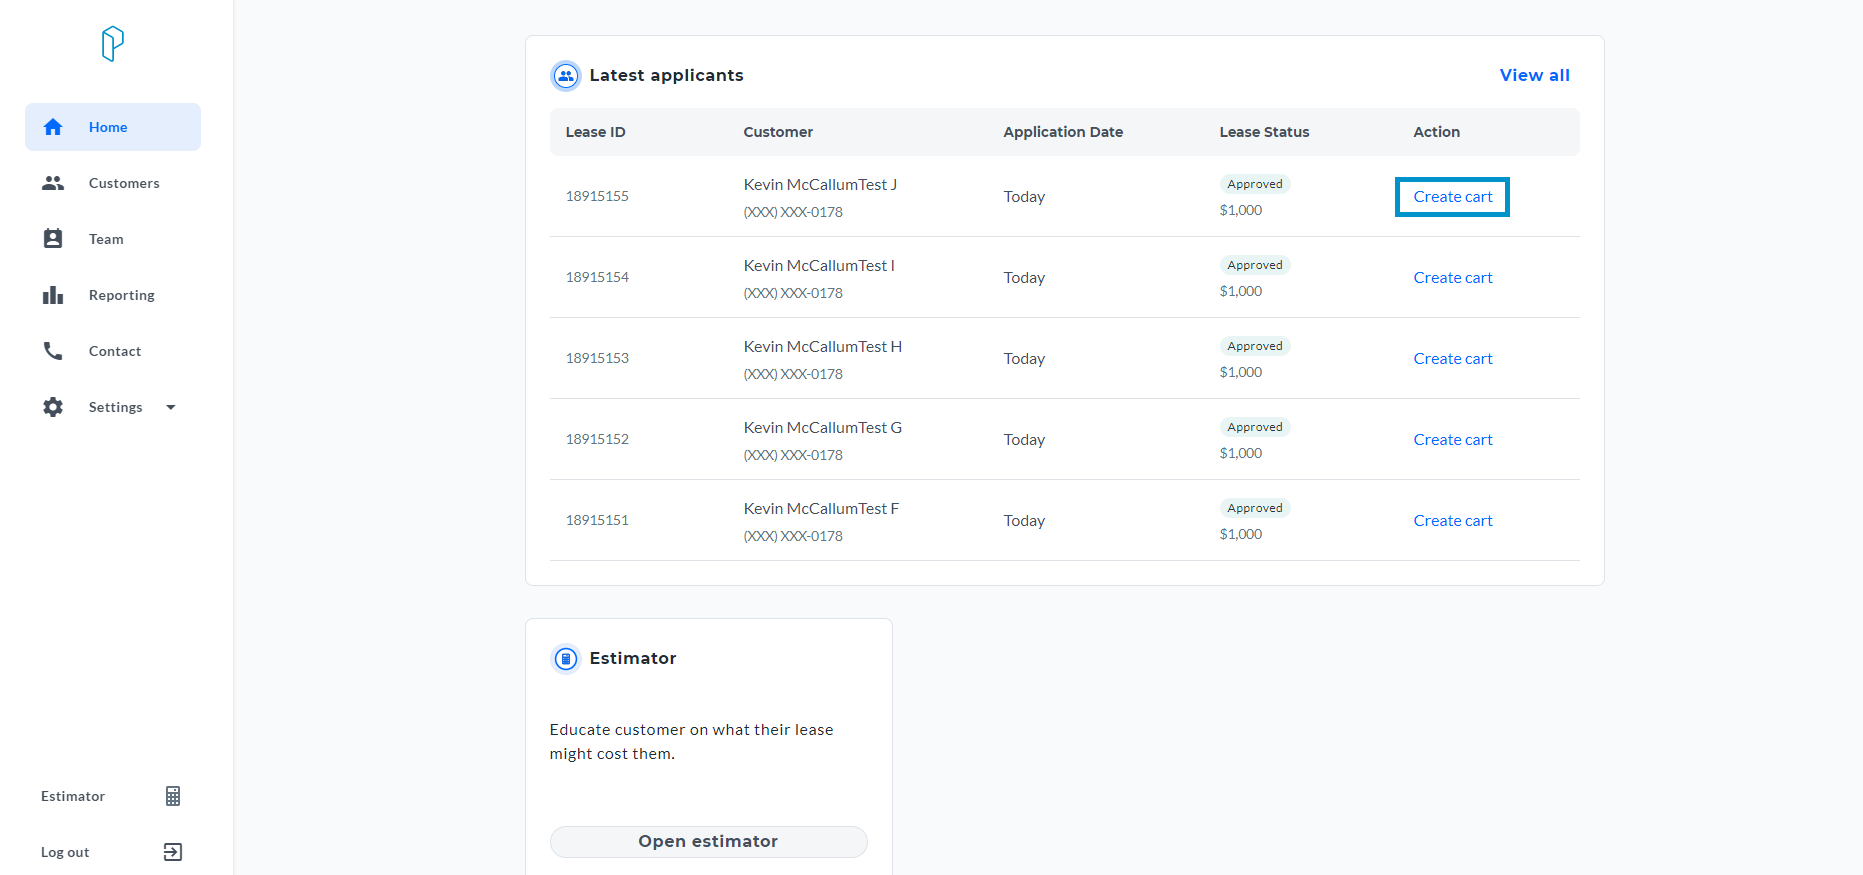Click the Reporting bar chart icon
Viewport: 1863px width, 875px height.
pos(53,295)
